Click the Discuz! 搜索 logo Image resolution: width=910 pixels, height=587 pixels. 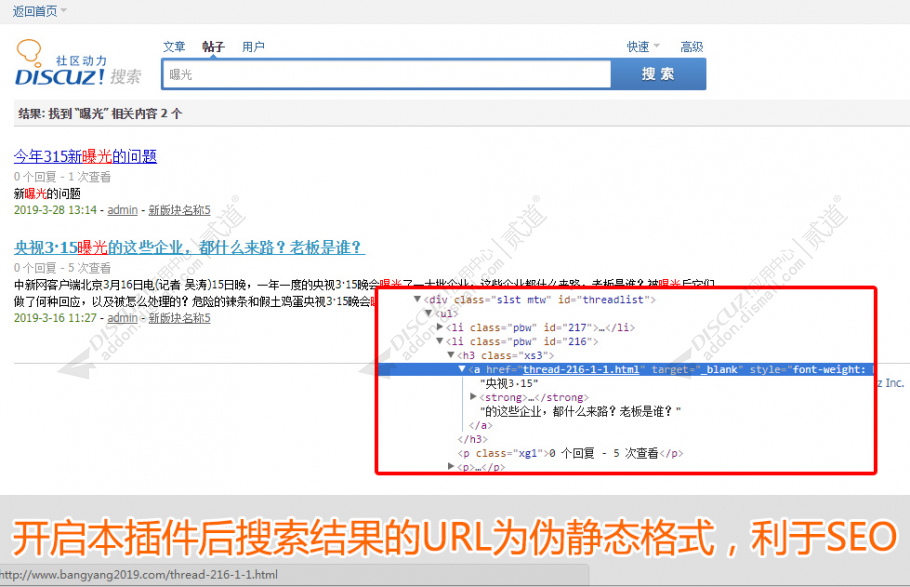[78, 63]
